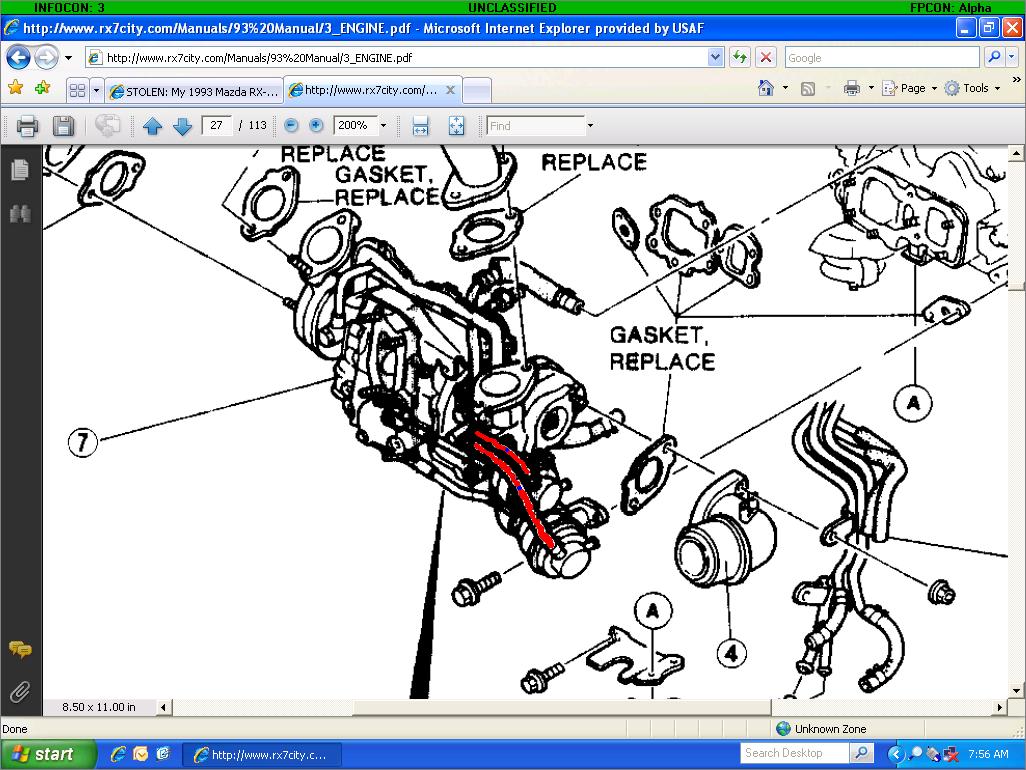Image resolution: width=1026 pixels, height=770 pixels.
Task: Zoom out with the minus button
Action: (x=291, y=126)
